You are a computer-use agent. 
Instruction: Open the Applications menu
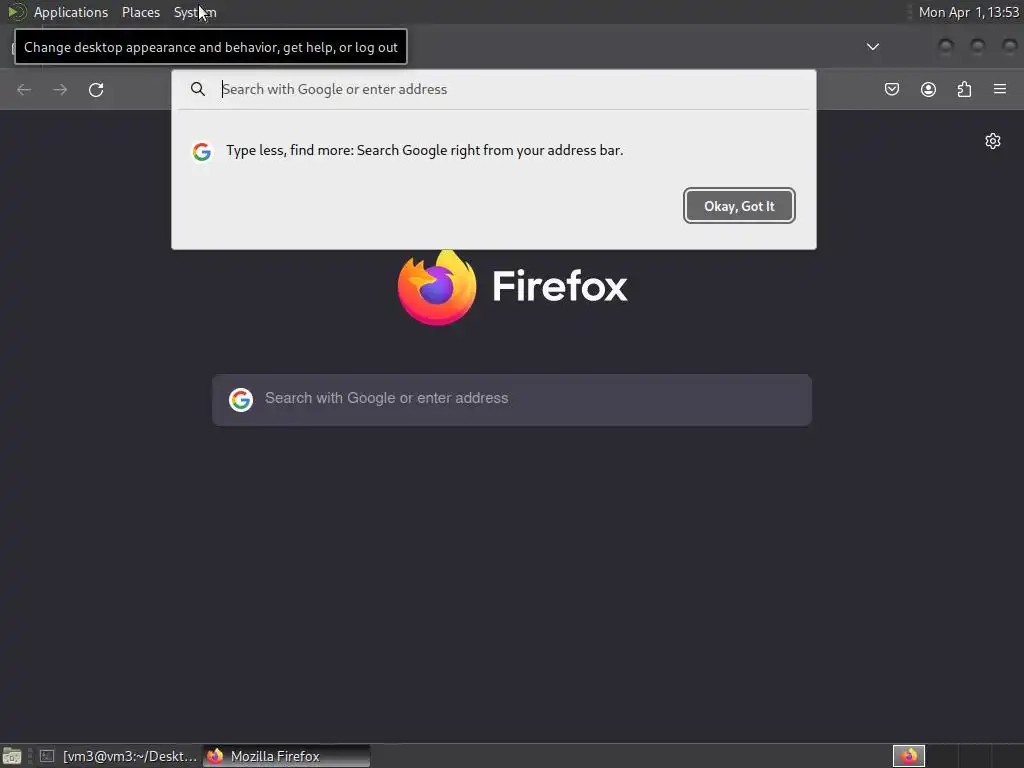[x=71, y=12]
